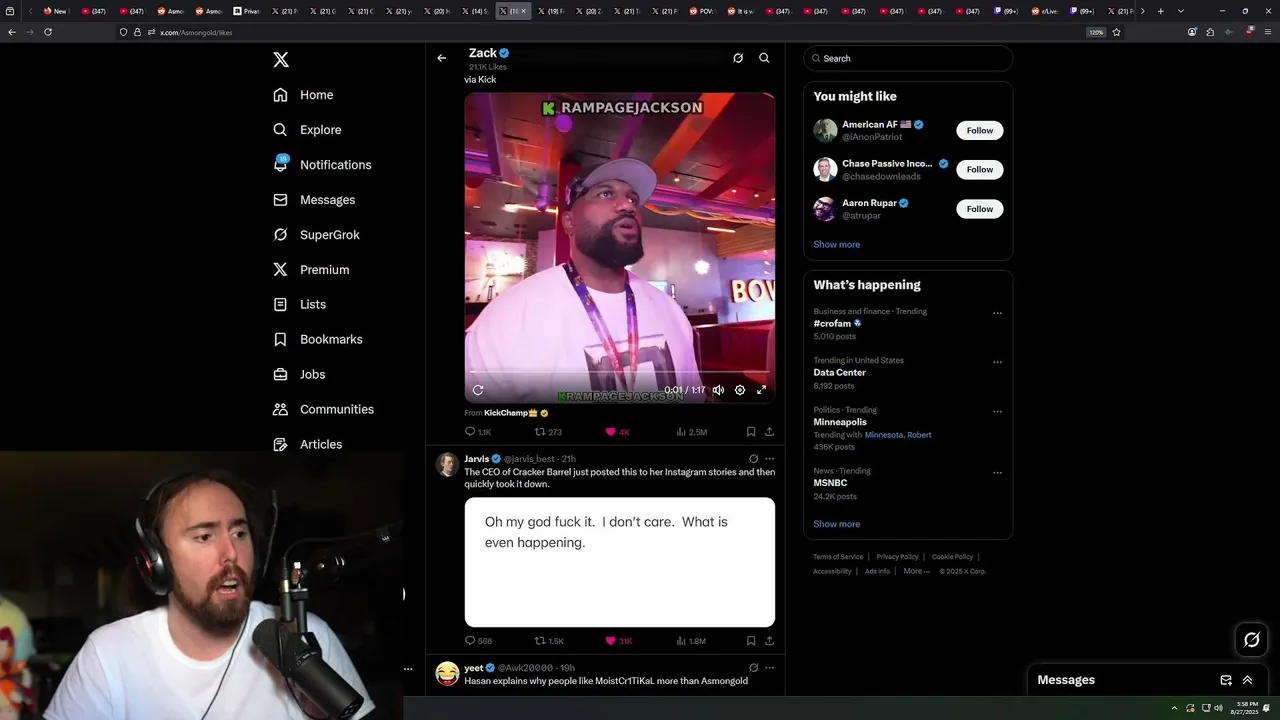The image size is (1280, 720).
Task: Open more options for #crofam trend
Action: [997, 313]
